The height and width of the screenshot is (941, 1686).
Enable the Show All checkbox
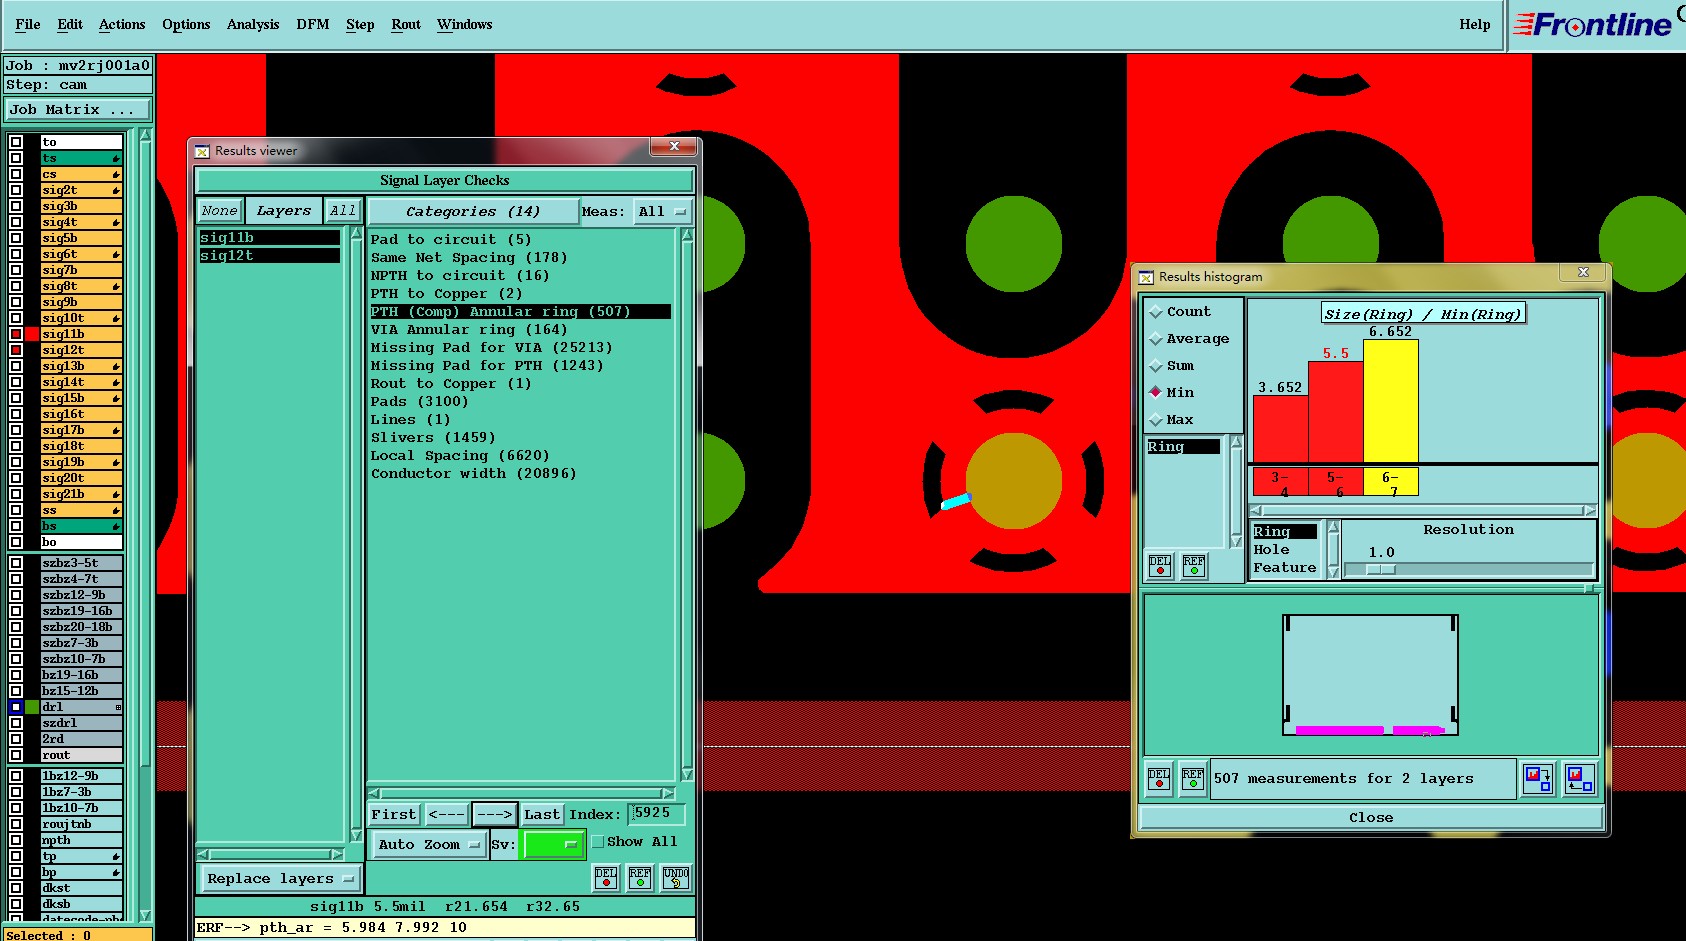coord(598,842)
